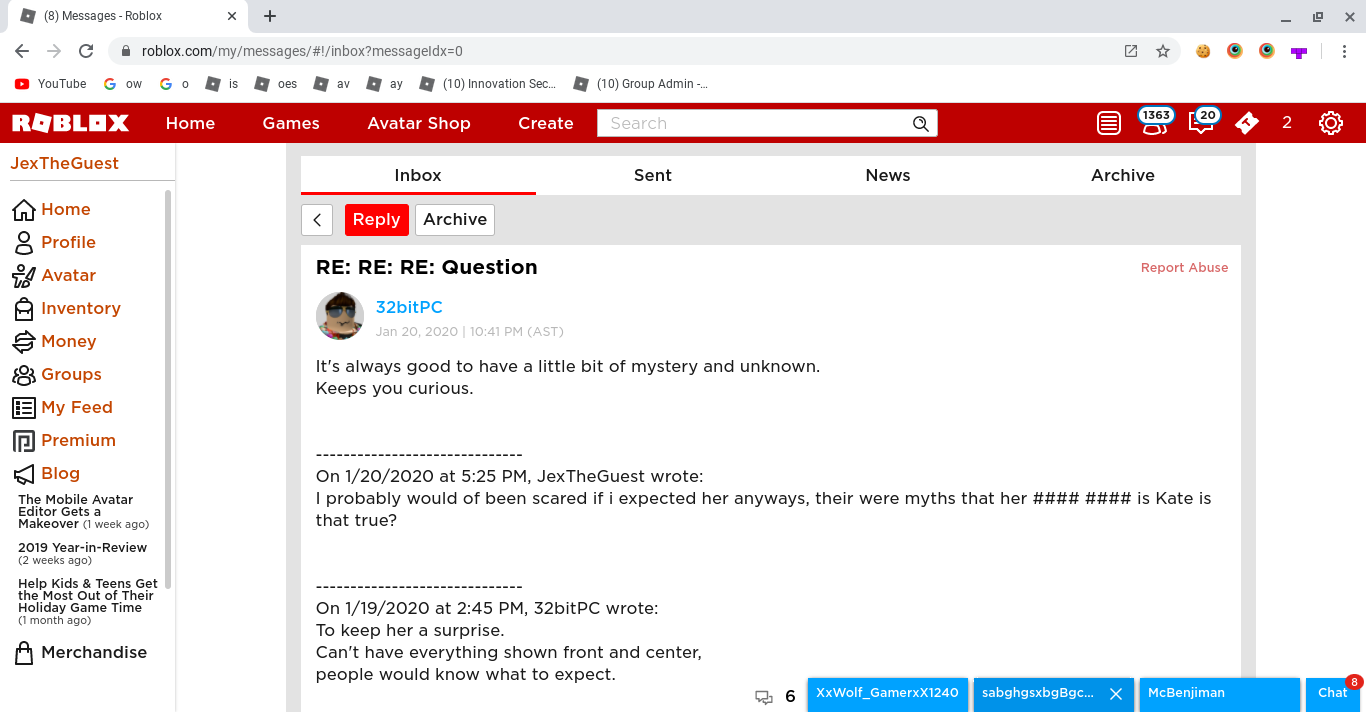Image resolution: width=1366 pixels, height=712 pixels.
Task: Open the Roblox logo home link
Action: 70,123
